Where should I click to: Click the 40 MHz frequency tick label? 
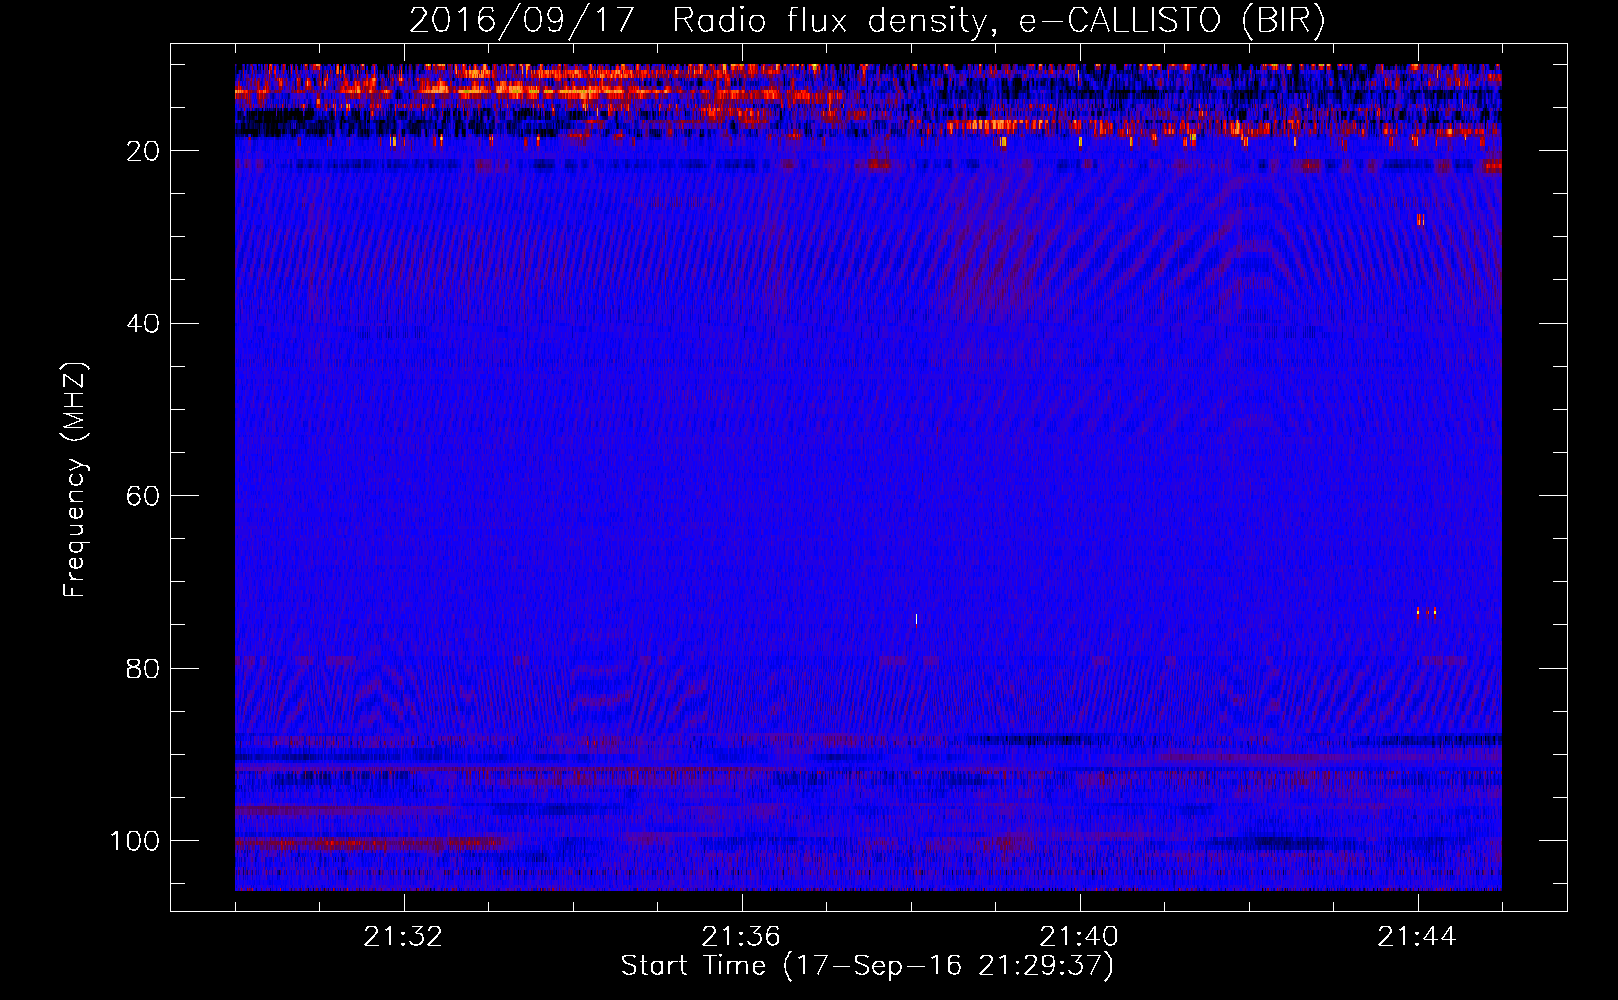(x=144, y=324)
